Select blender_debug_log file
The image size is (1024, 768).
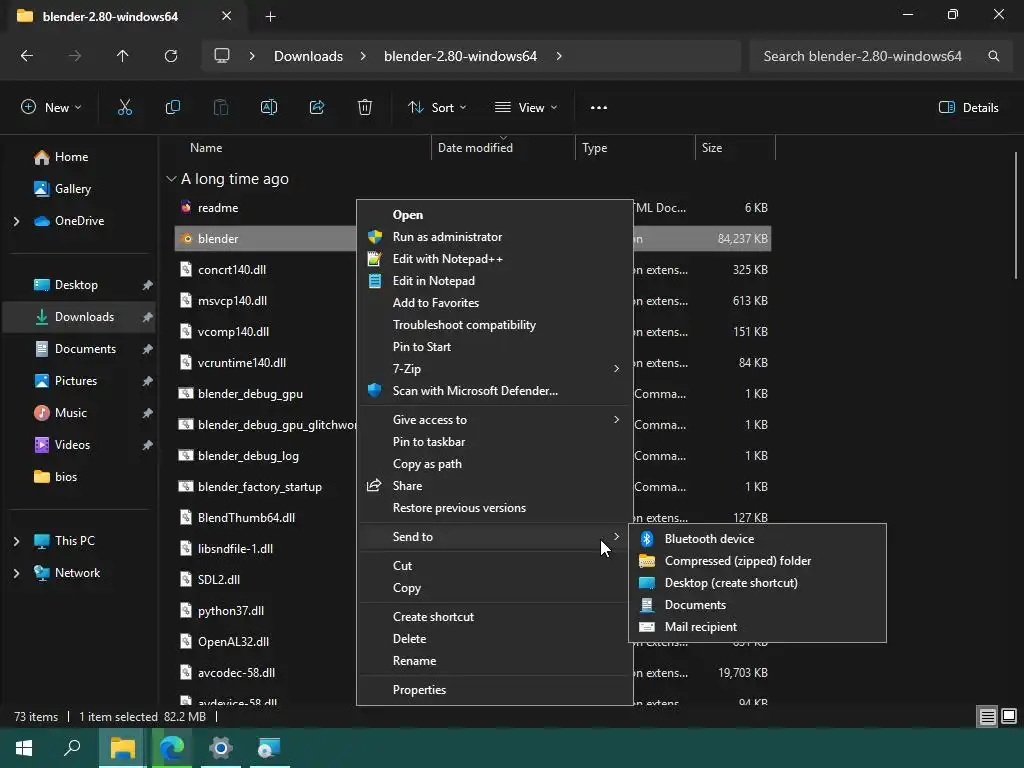[x=248, y=456]
